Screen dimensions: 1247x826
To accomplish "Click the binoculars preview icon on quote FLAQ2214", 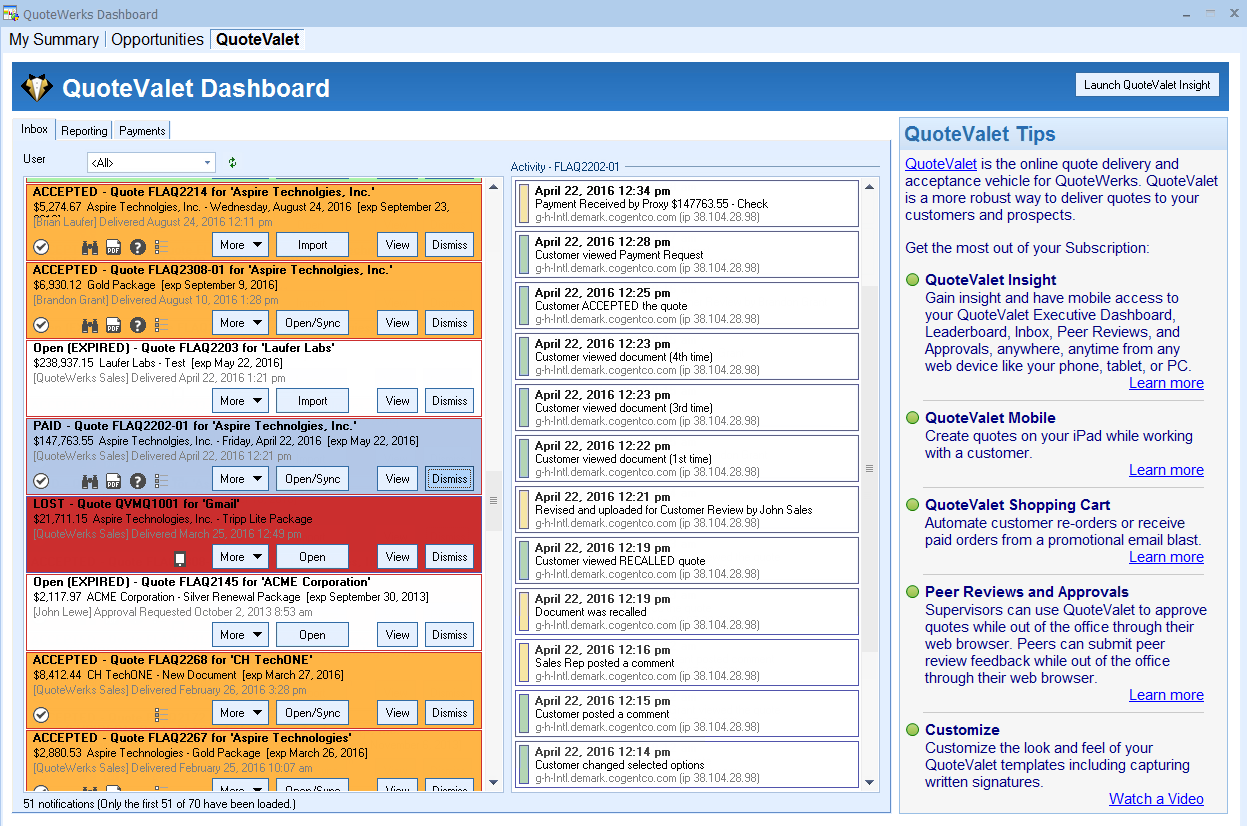I will tap(90, 246).
